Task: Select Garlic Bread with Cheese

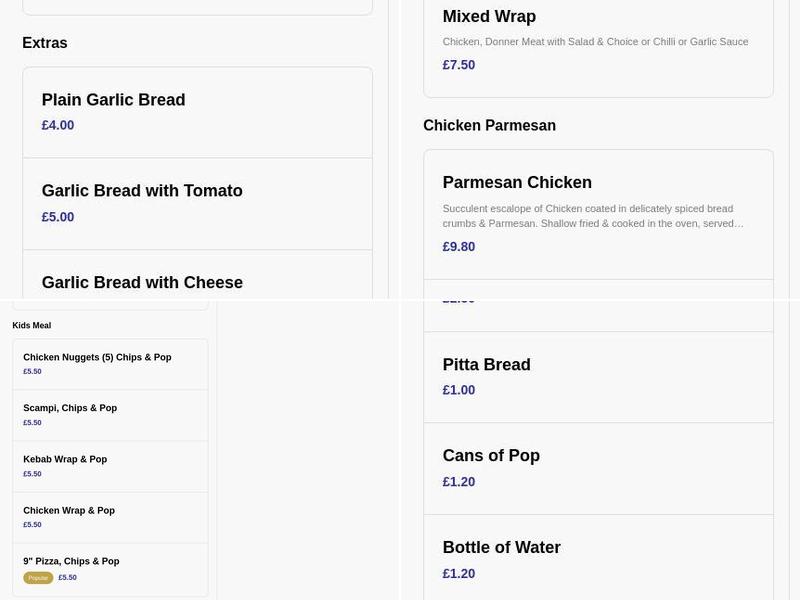Action: [141, 282]
